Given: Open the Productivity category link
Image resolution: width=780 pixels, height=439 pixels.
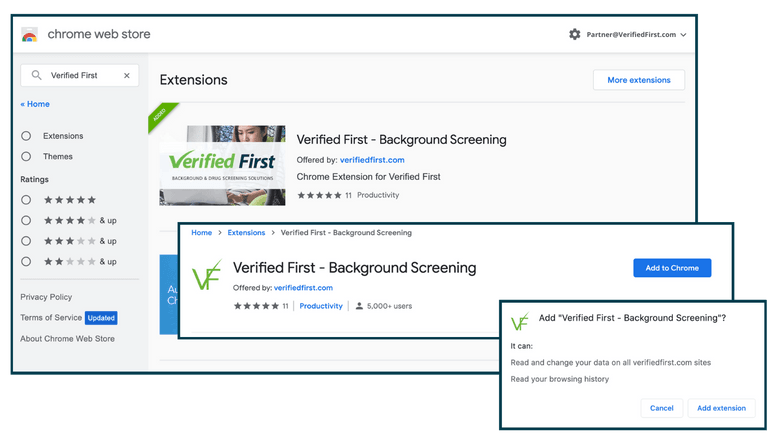Looking at the screenshot, I should pos(321,306).
